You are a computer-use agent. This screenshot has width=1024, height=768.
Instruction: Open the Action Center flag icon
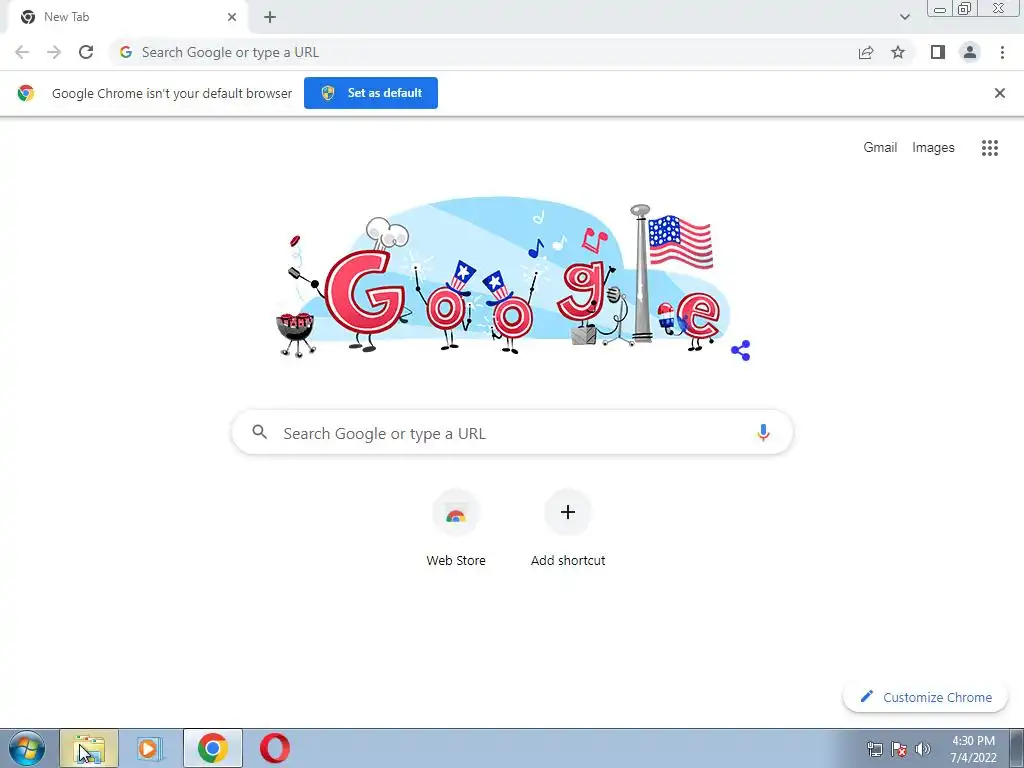899,750
